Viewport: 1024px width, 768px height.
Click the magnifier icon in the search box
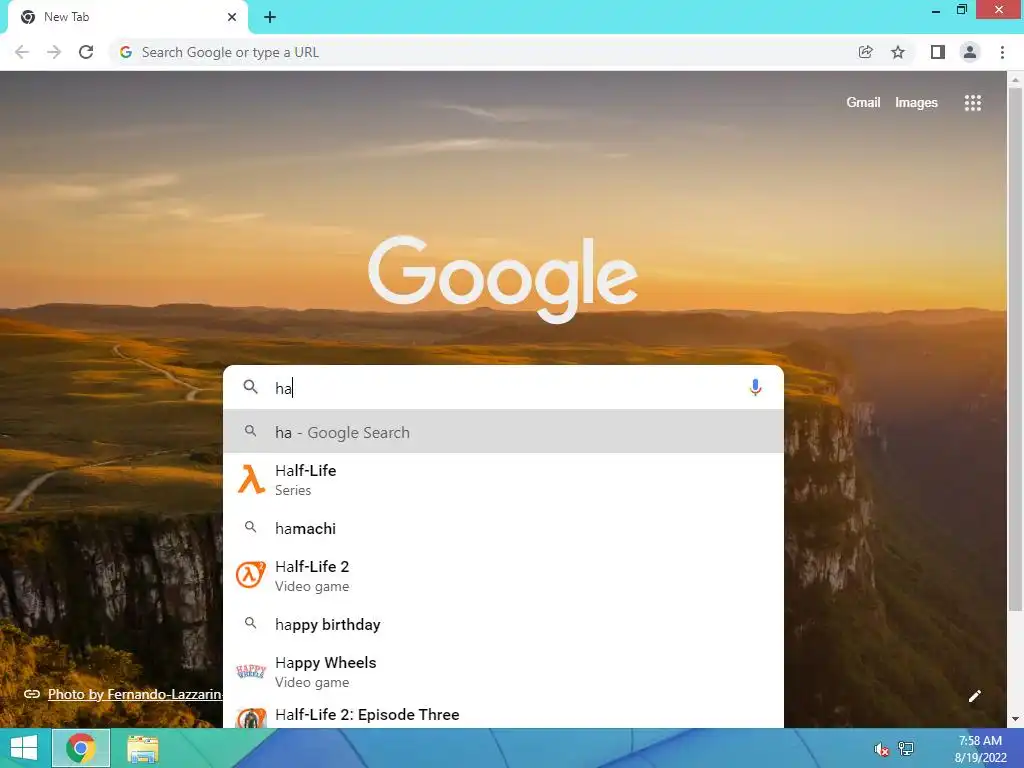point(251,387)
